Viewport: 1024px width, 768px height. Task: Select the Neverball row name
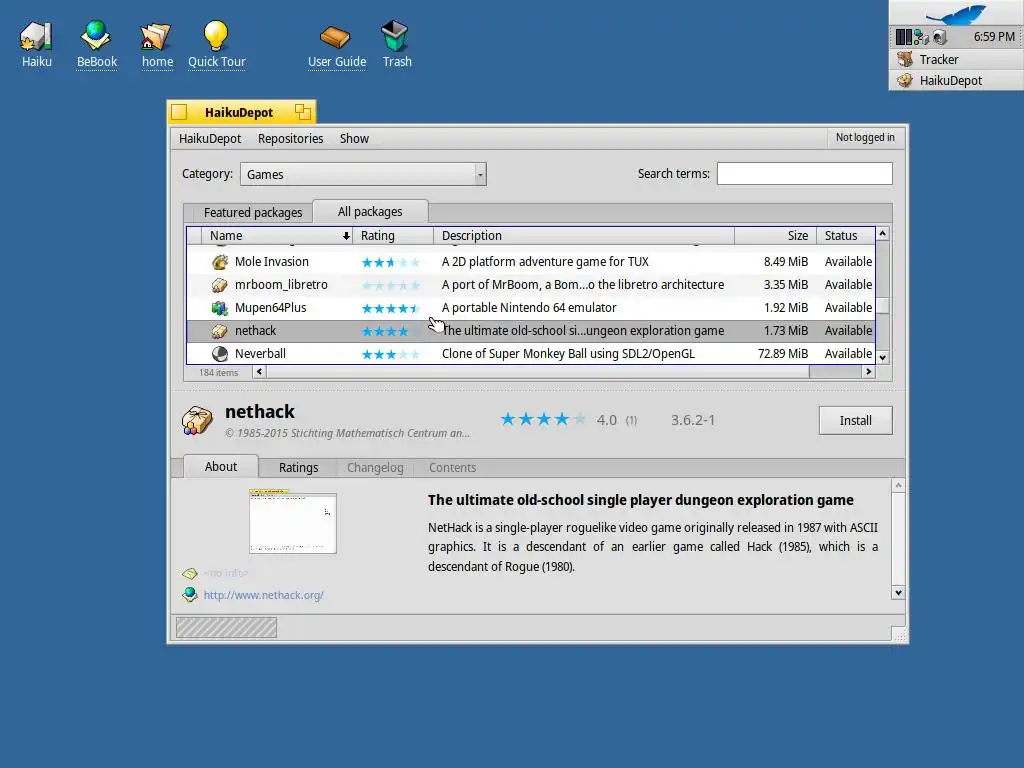(x=260, y=354)
